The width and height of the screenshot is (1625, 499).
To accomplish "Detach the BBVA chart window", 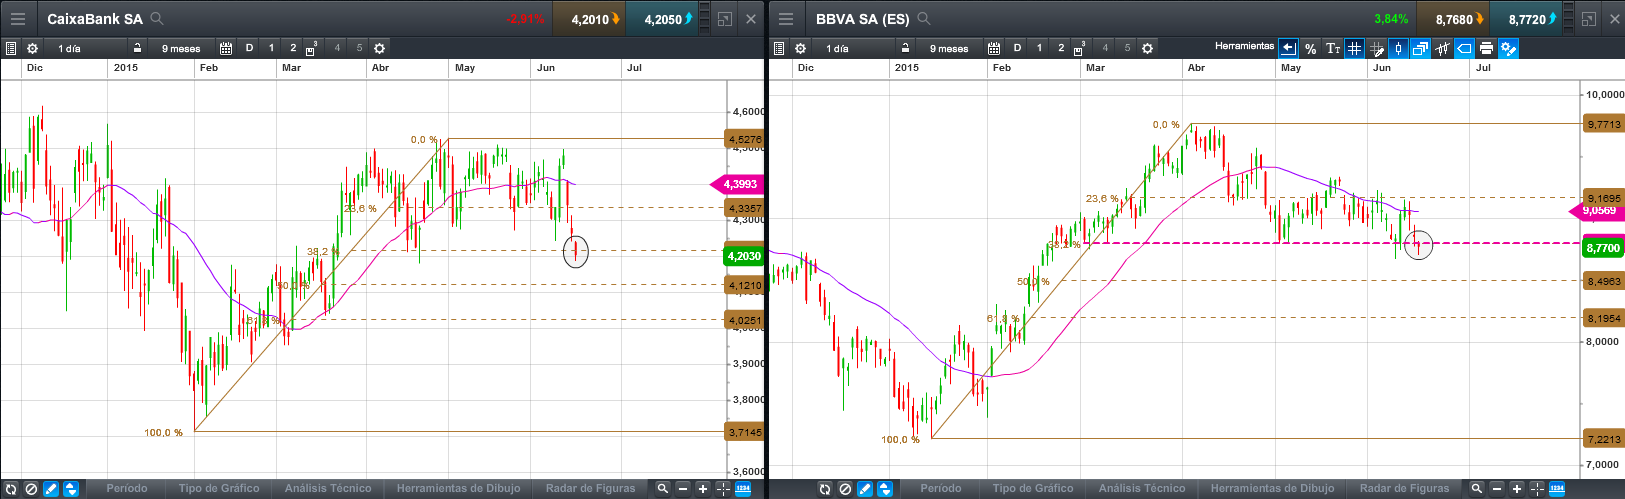I will [1588, 19].
